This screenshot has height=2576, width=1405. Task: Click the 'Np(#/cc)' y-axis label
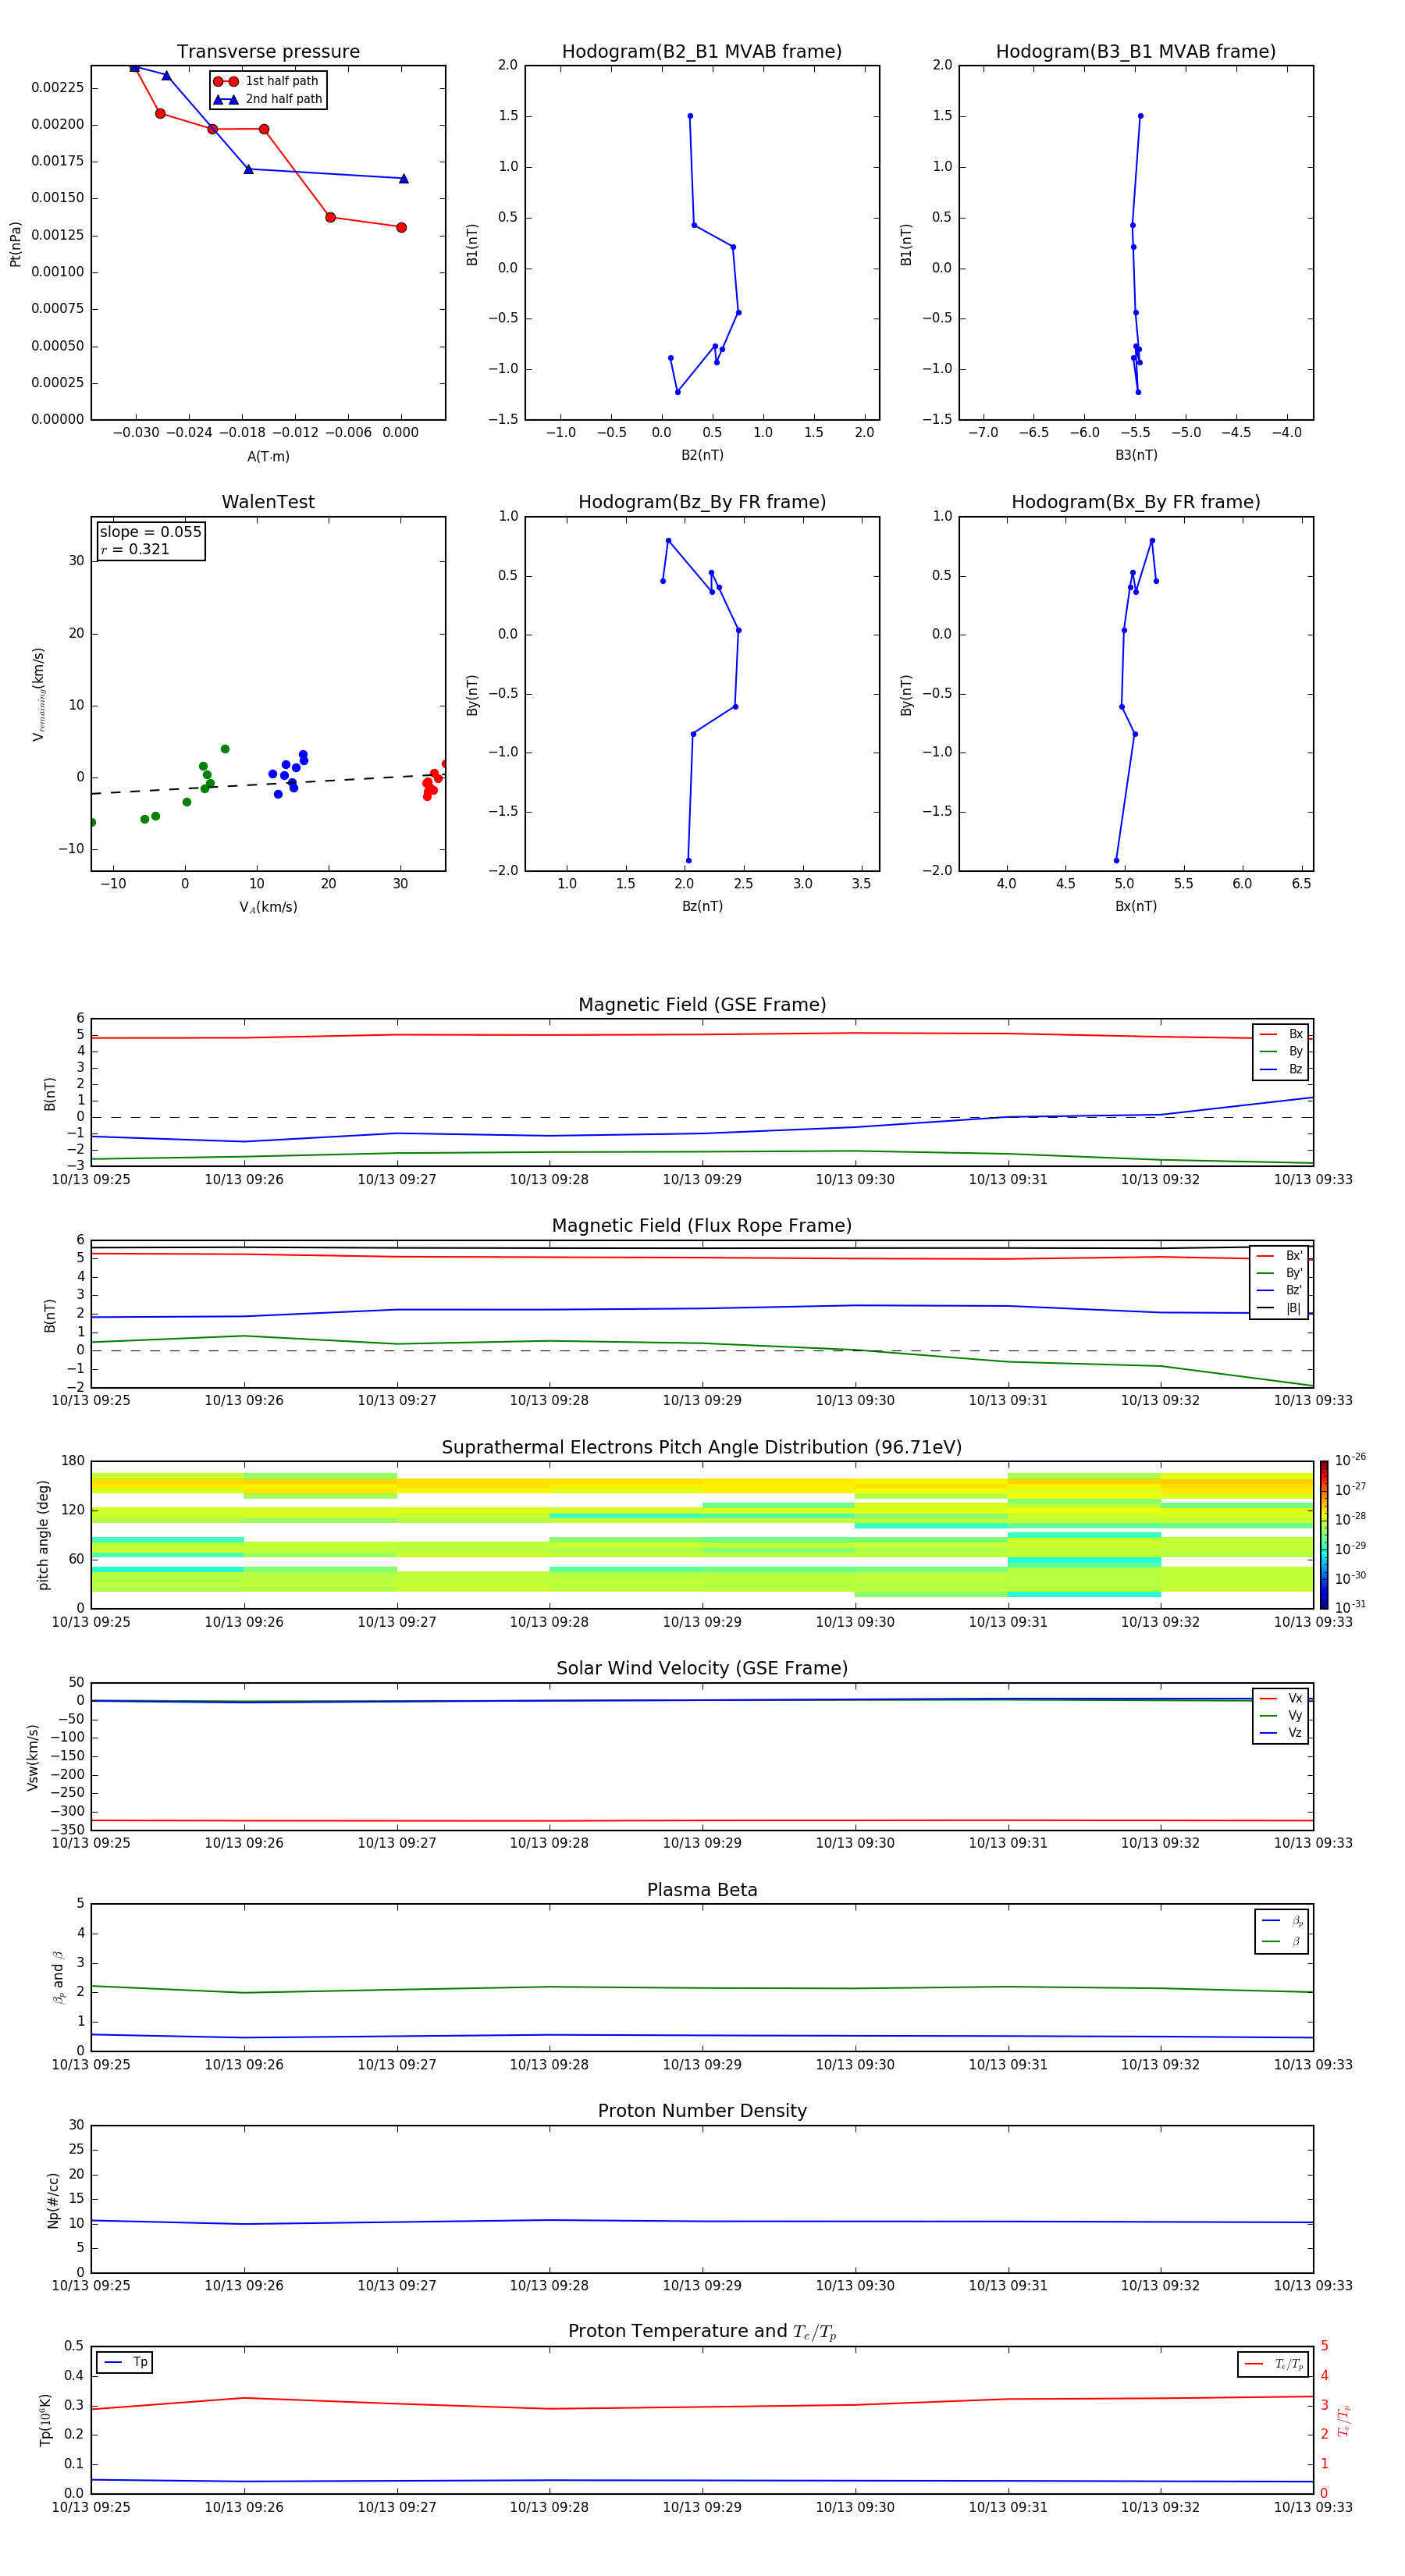(x=53, y=2200)
